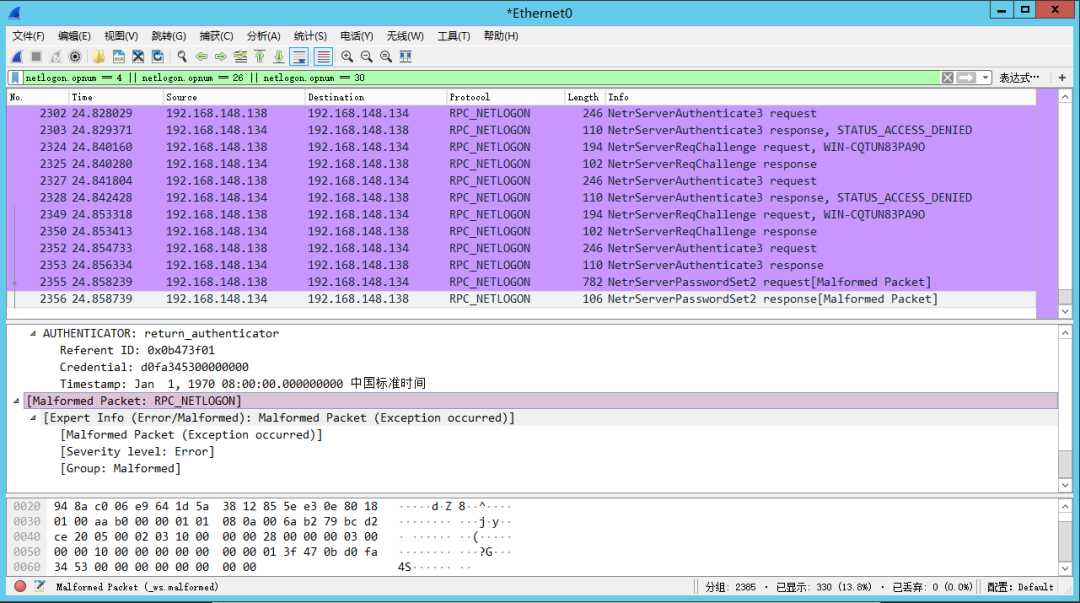Add a filter button with plus
1080x603 pixels.
coord(1062,78)
